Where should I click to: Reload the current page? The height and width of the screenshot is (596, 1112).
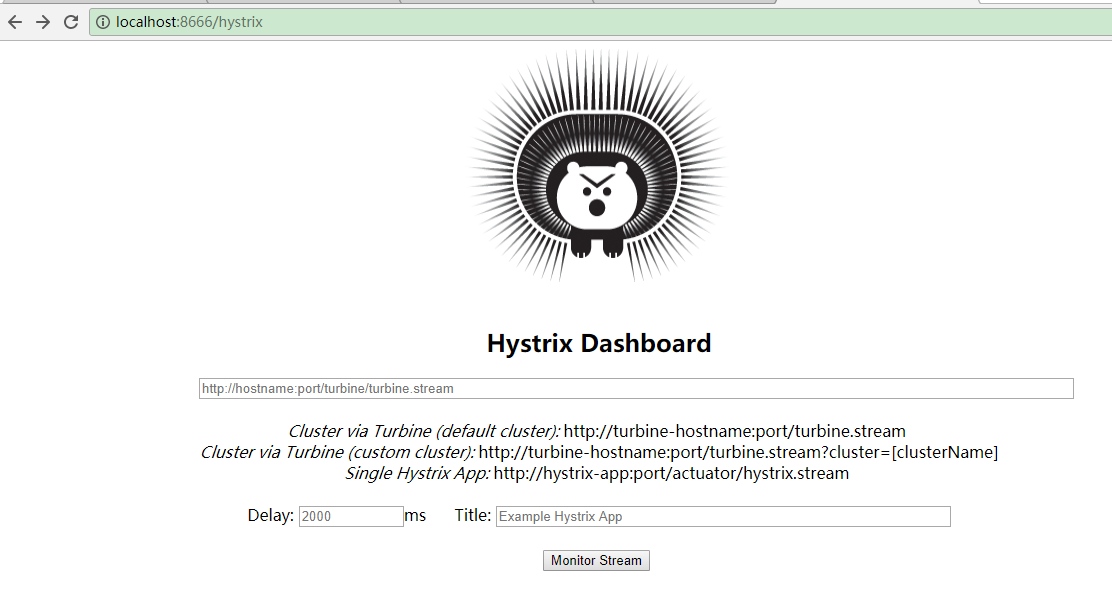pyautogui.click(x=71, y=22)
